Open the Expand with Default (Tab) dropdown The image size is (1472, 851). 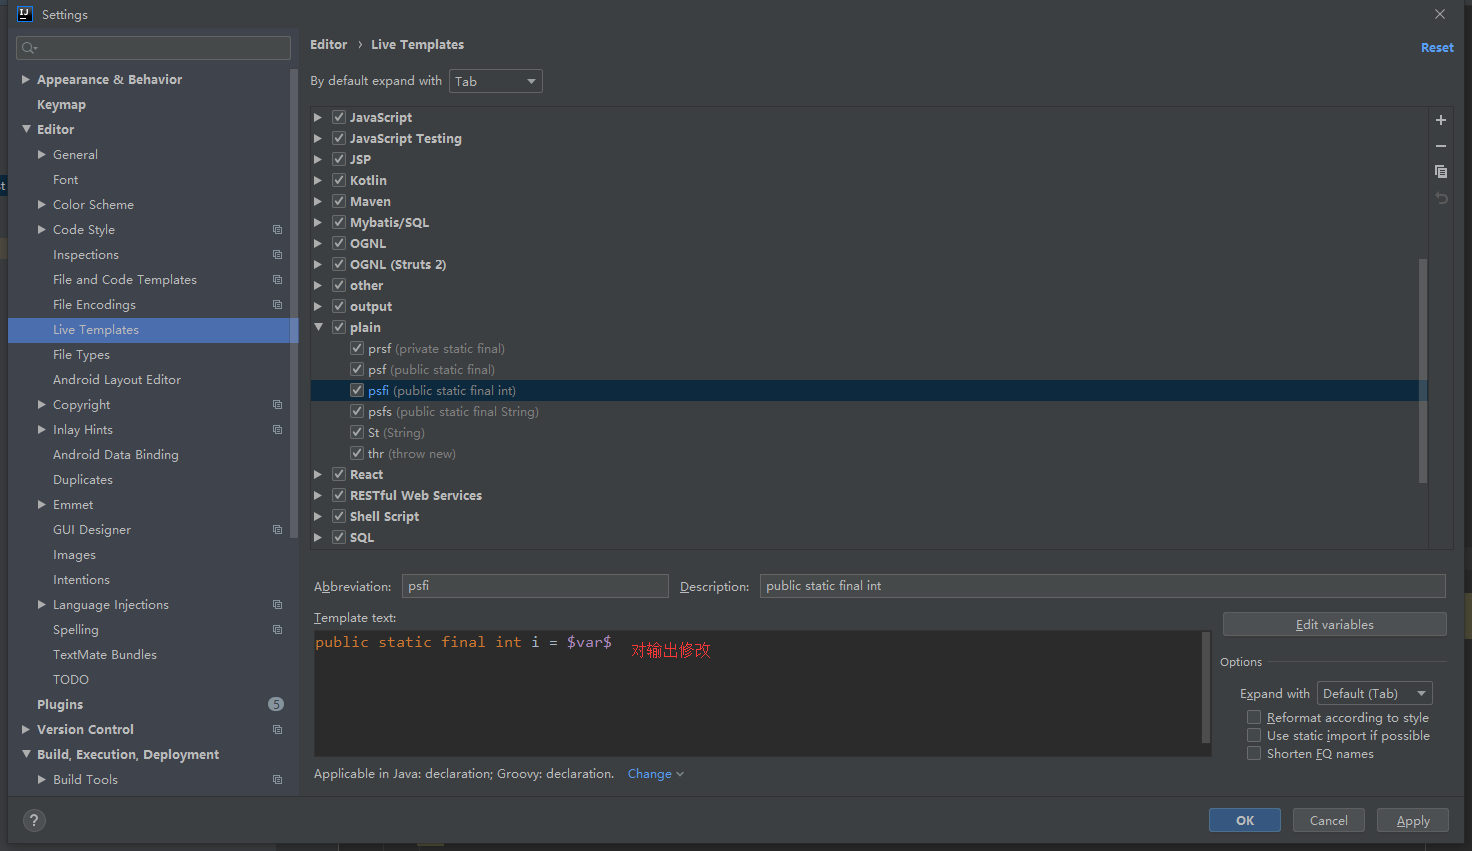point(1374,694)
